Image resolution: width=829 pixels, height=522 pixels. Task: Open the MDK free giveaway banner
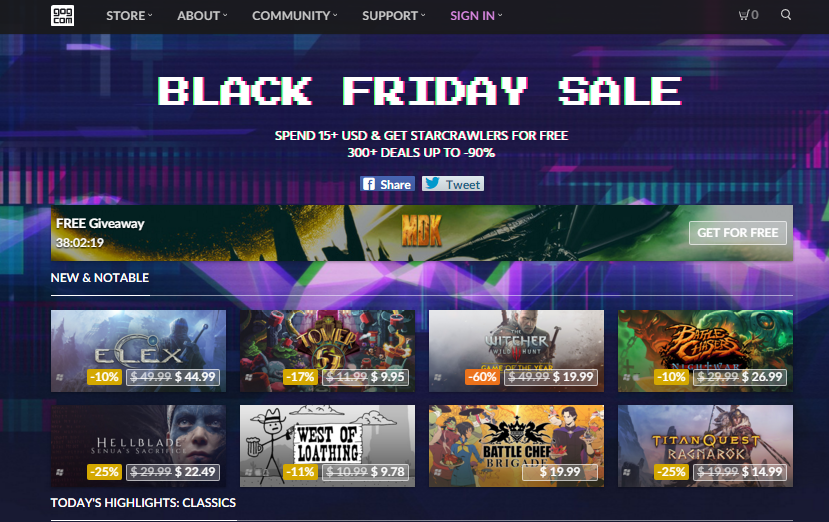[x=422, y=233]
